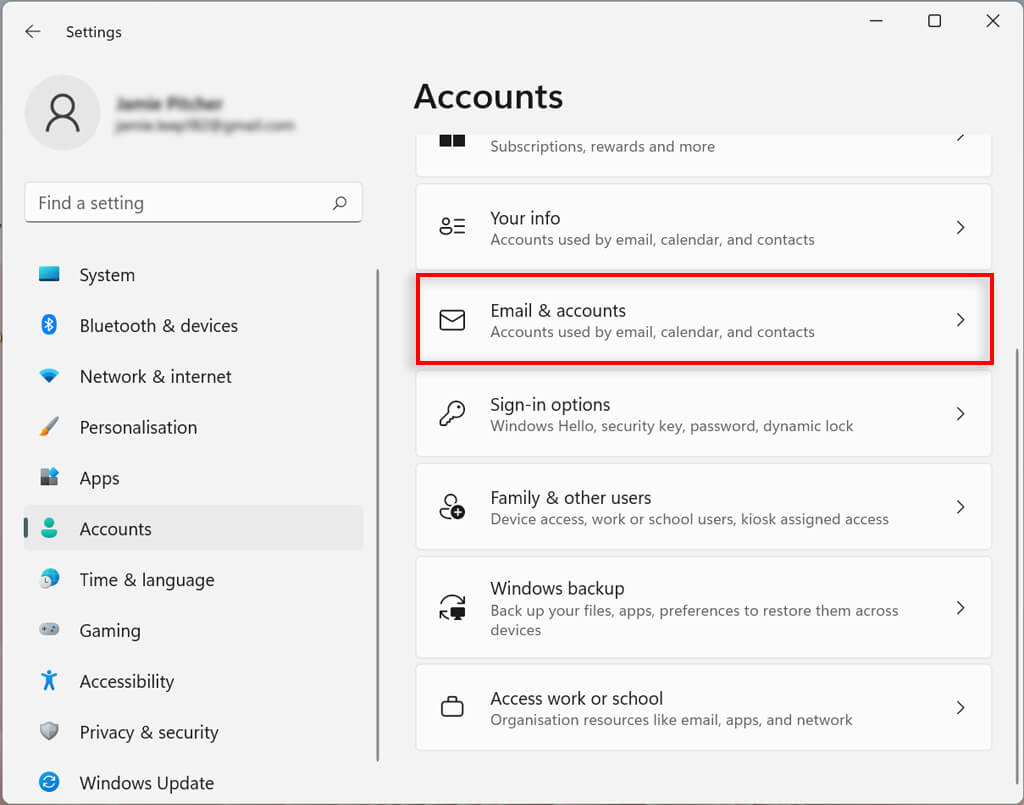Go back using the back arrow
The width and height of the screenshot is (1024, 805).
pos(33,32)
